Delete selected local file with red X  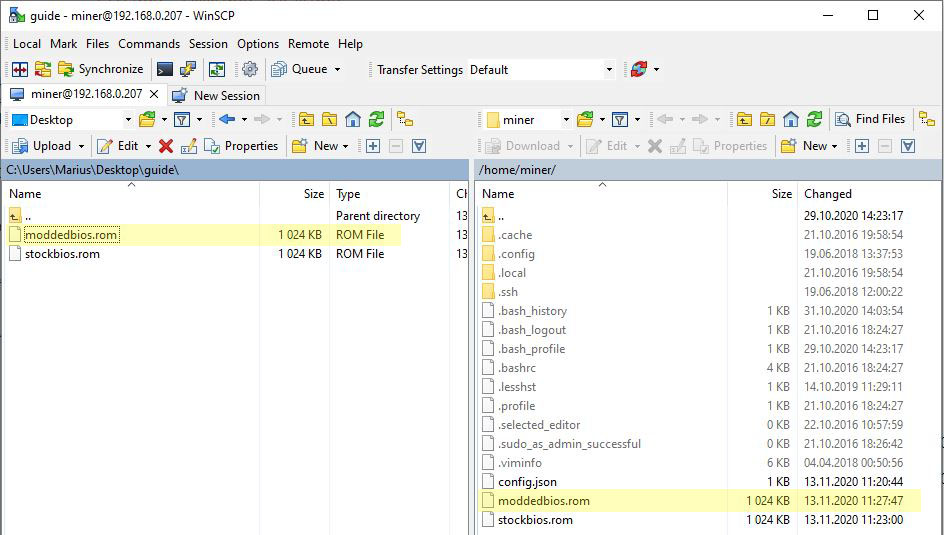point(166,146)
